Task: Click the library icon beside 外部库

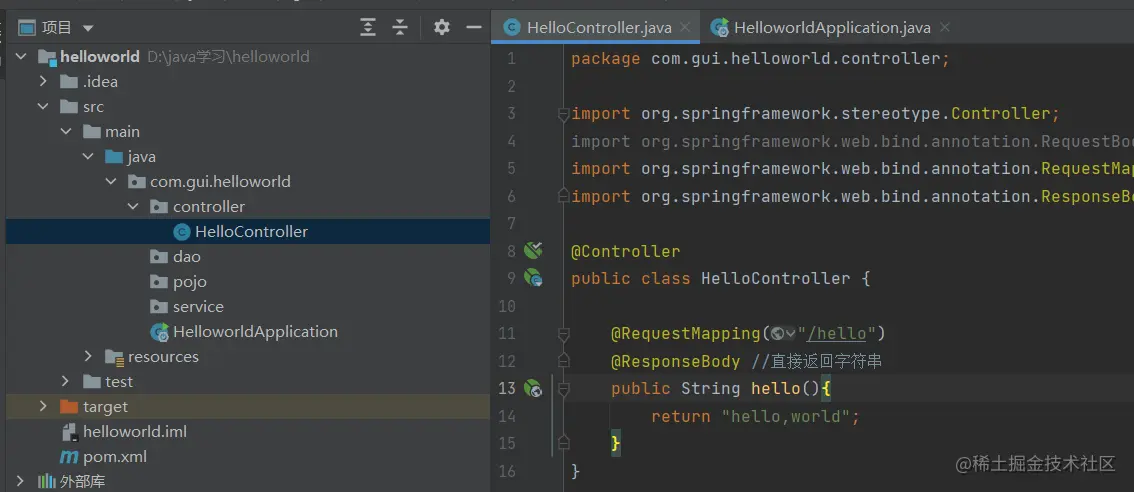Action: coord(46,481)
